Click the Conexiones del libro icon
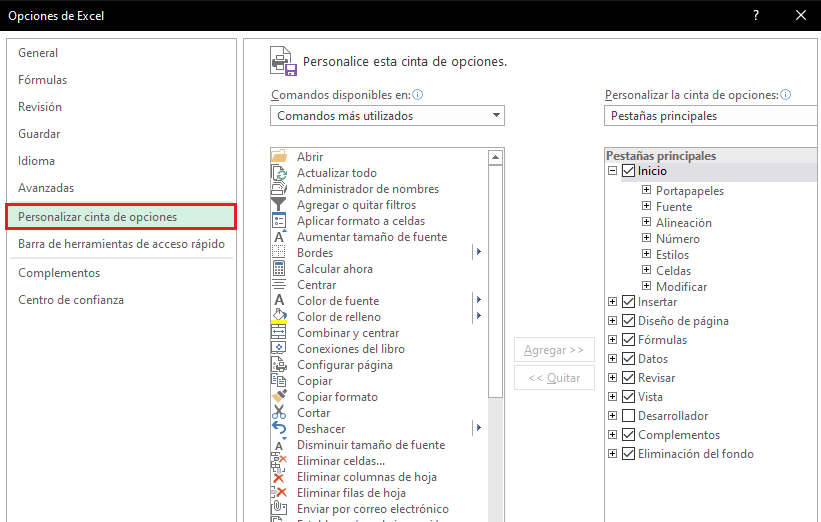Screen dimensions: 821x522 pos(279,349)
